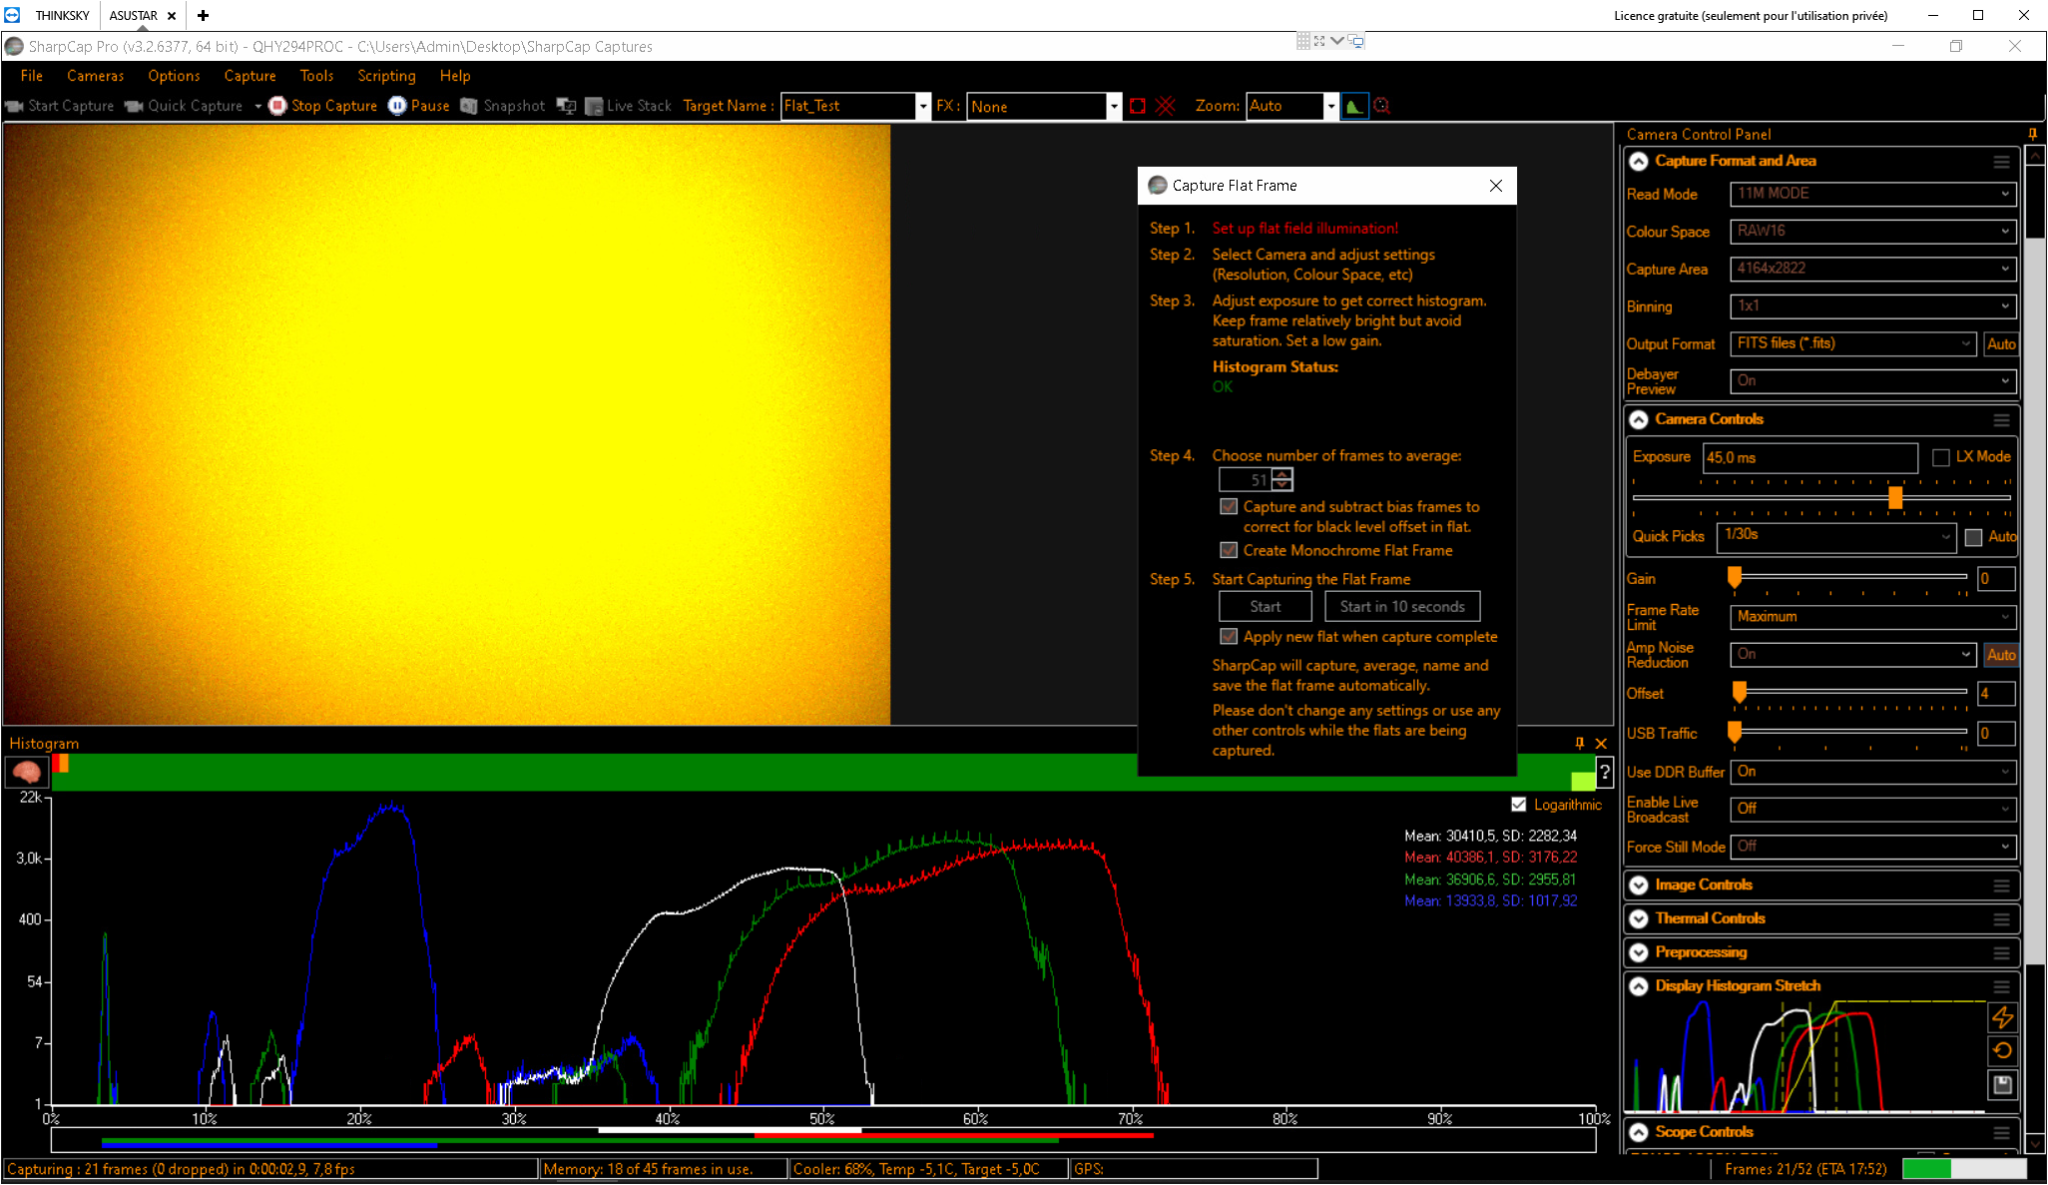Open the Quick Picks exposure dropdown

[x=1837, y=536]
